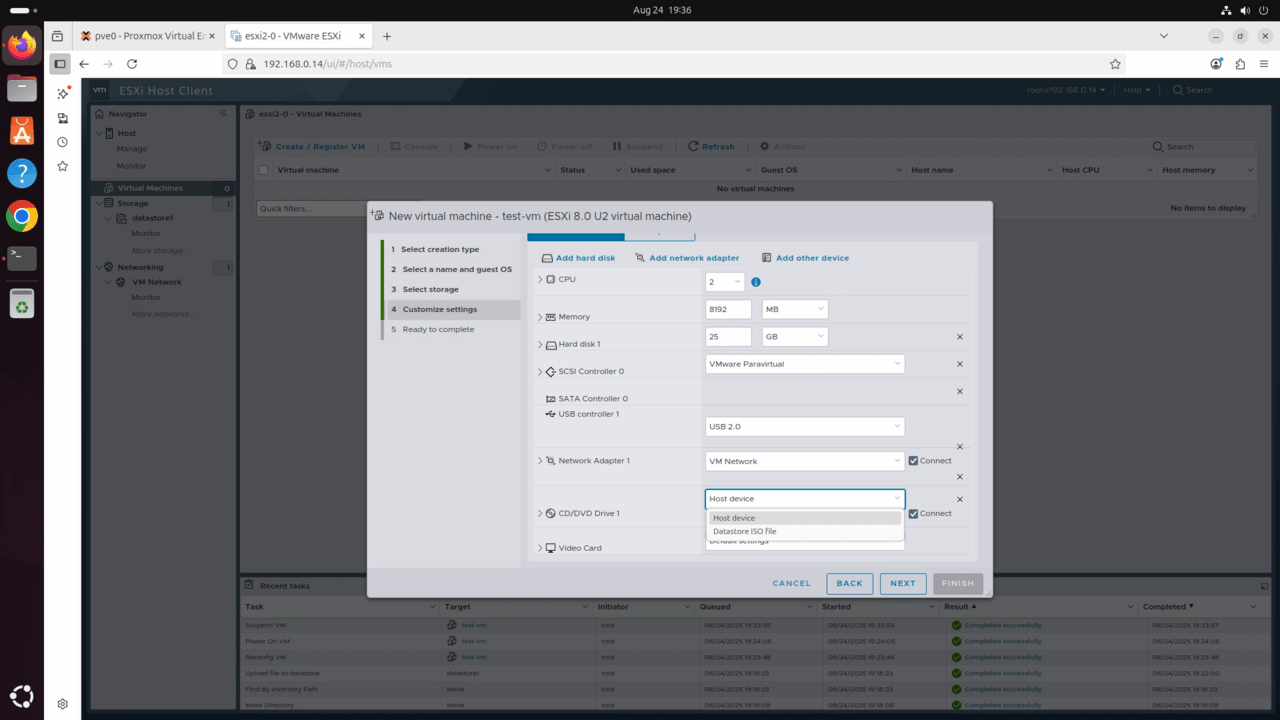The height and width of the screenshot is (720, 1280).
Task: Remove SCSI Controller 0 using its X
Action: (x=960, y=364)
